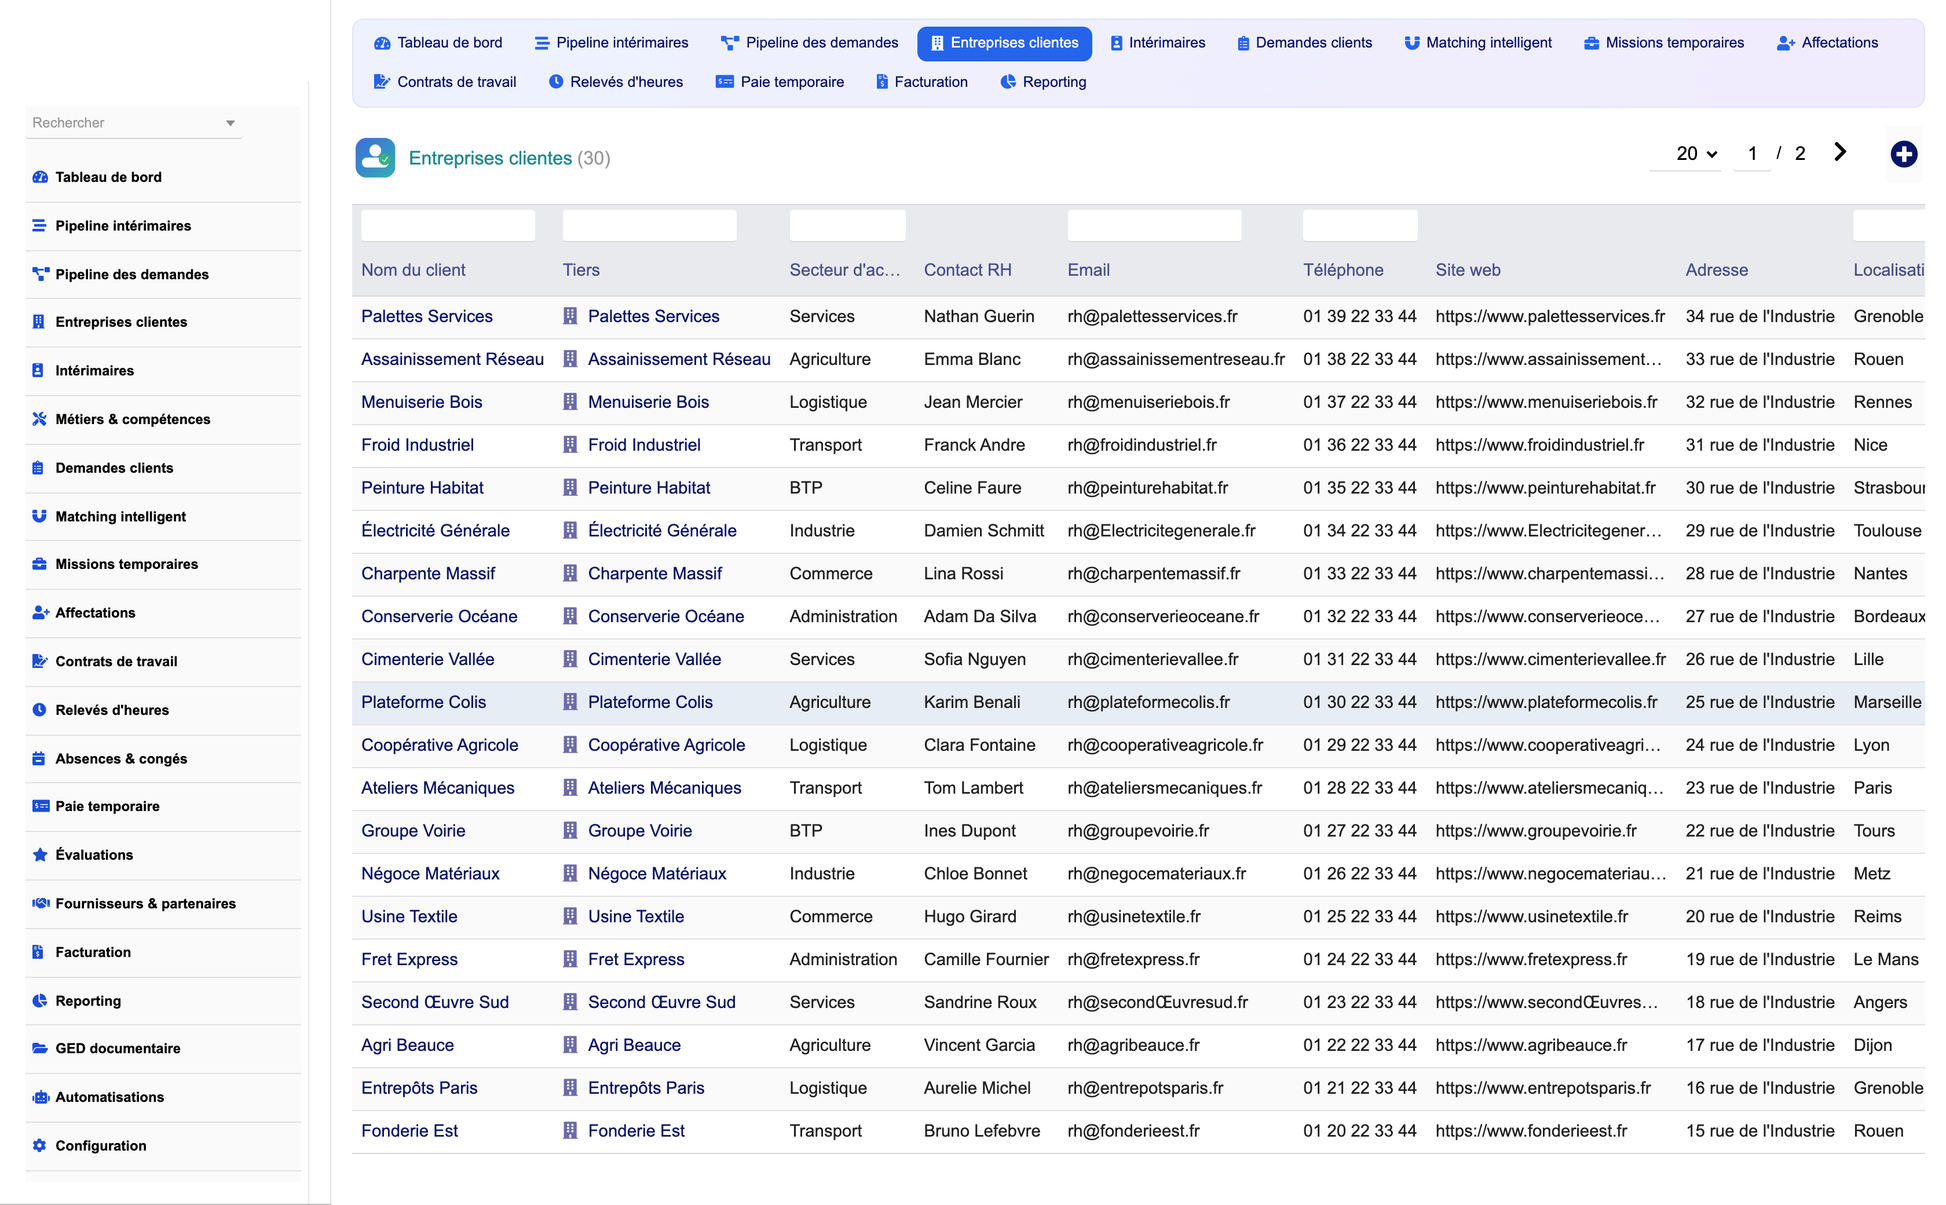Click the Facturation invoice icon in sidebar

click(x=40, y=952)
